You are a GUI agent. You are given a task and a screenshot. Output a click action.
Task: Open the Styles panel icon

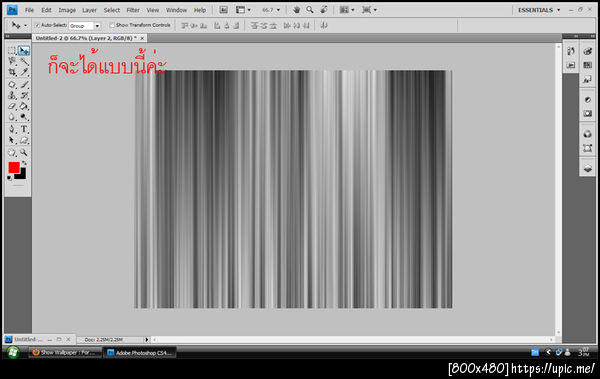588,79
